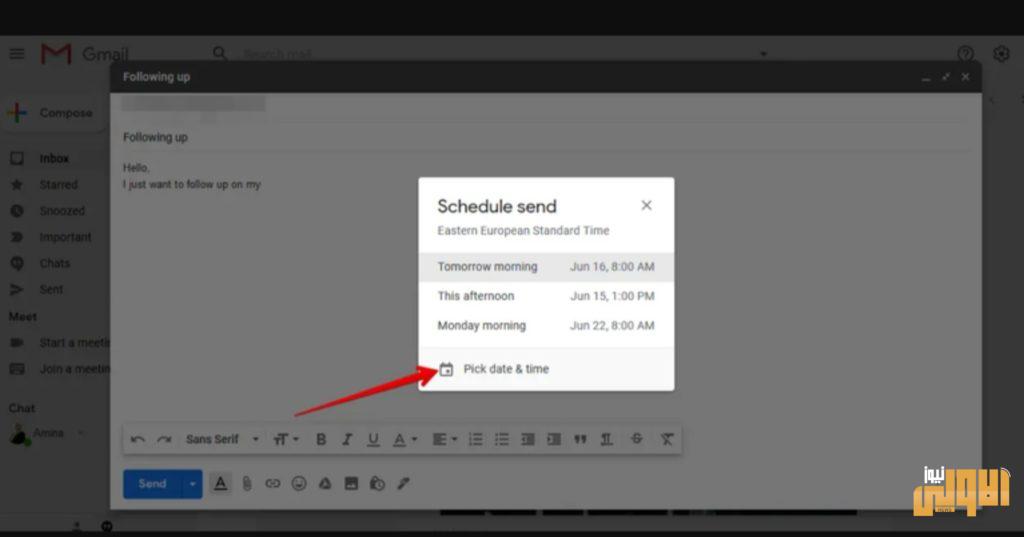Screen dimensions: 1024x537
Task: Open the emoji picker
Action: pos(299,483)
